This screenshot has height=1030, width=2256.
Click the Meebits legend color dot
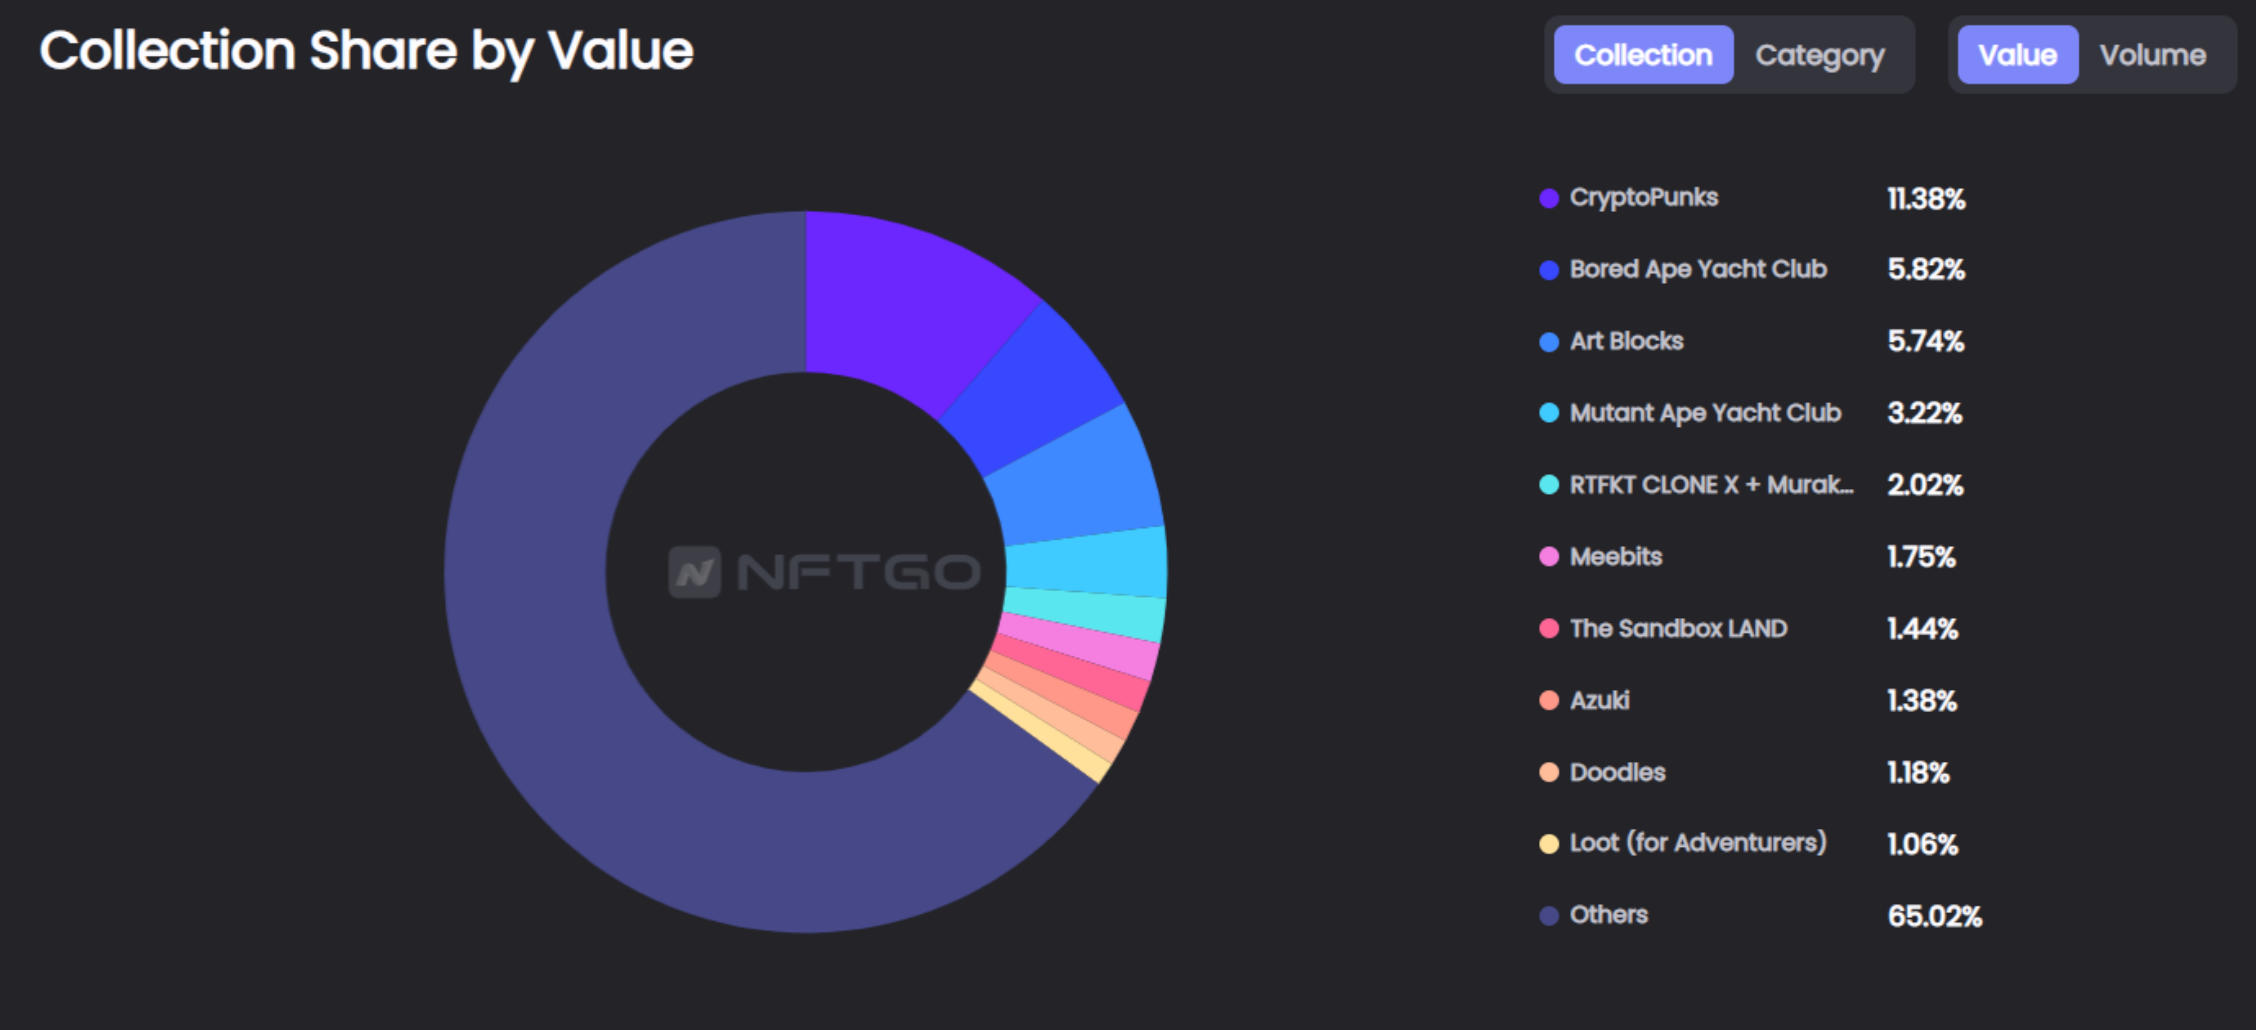[1549, 557]
